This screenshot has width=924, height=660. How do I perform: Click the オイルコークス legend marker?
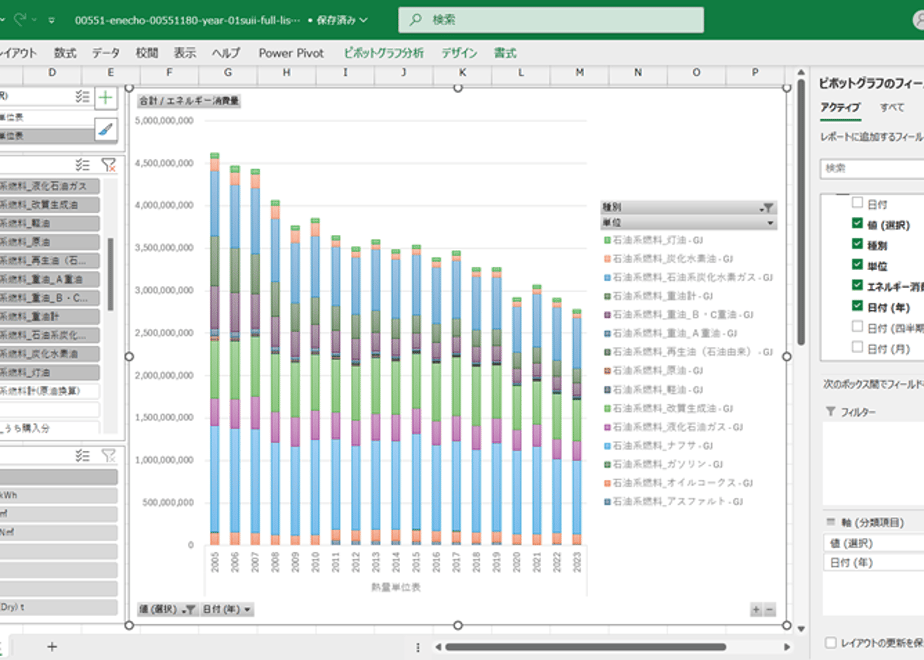[x=607, y=483]
